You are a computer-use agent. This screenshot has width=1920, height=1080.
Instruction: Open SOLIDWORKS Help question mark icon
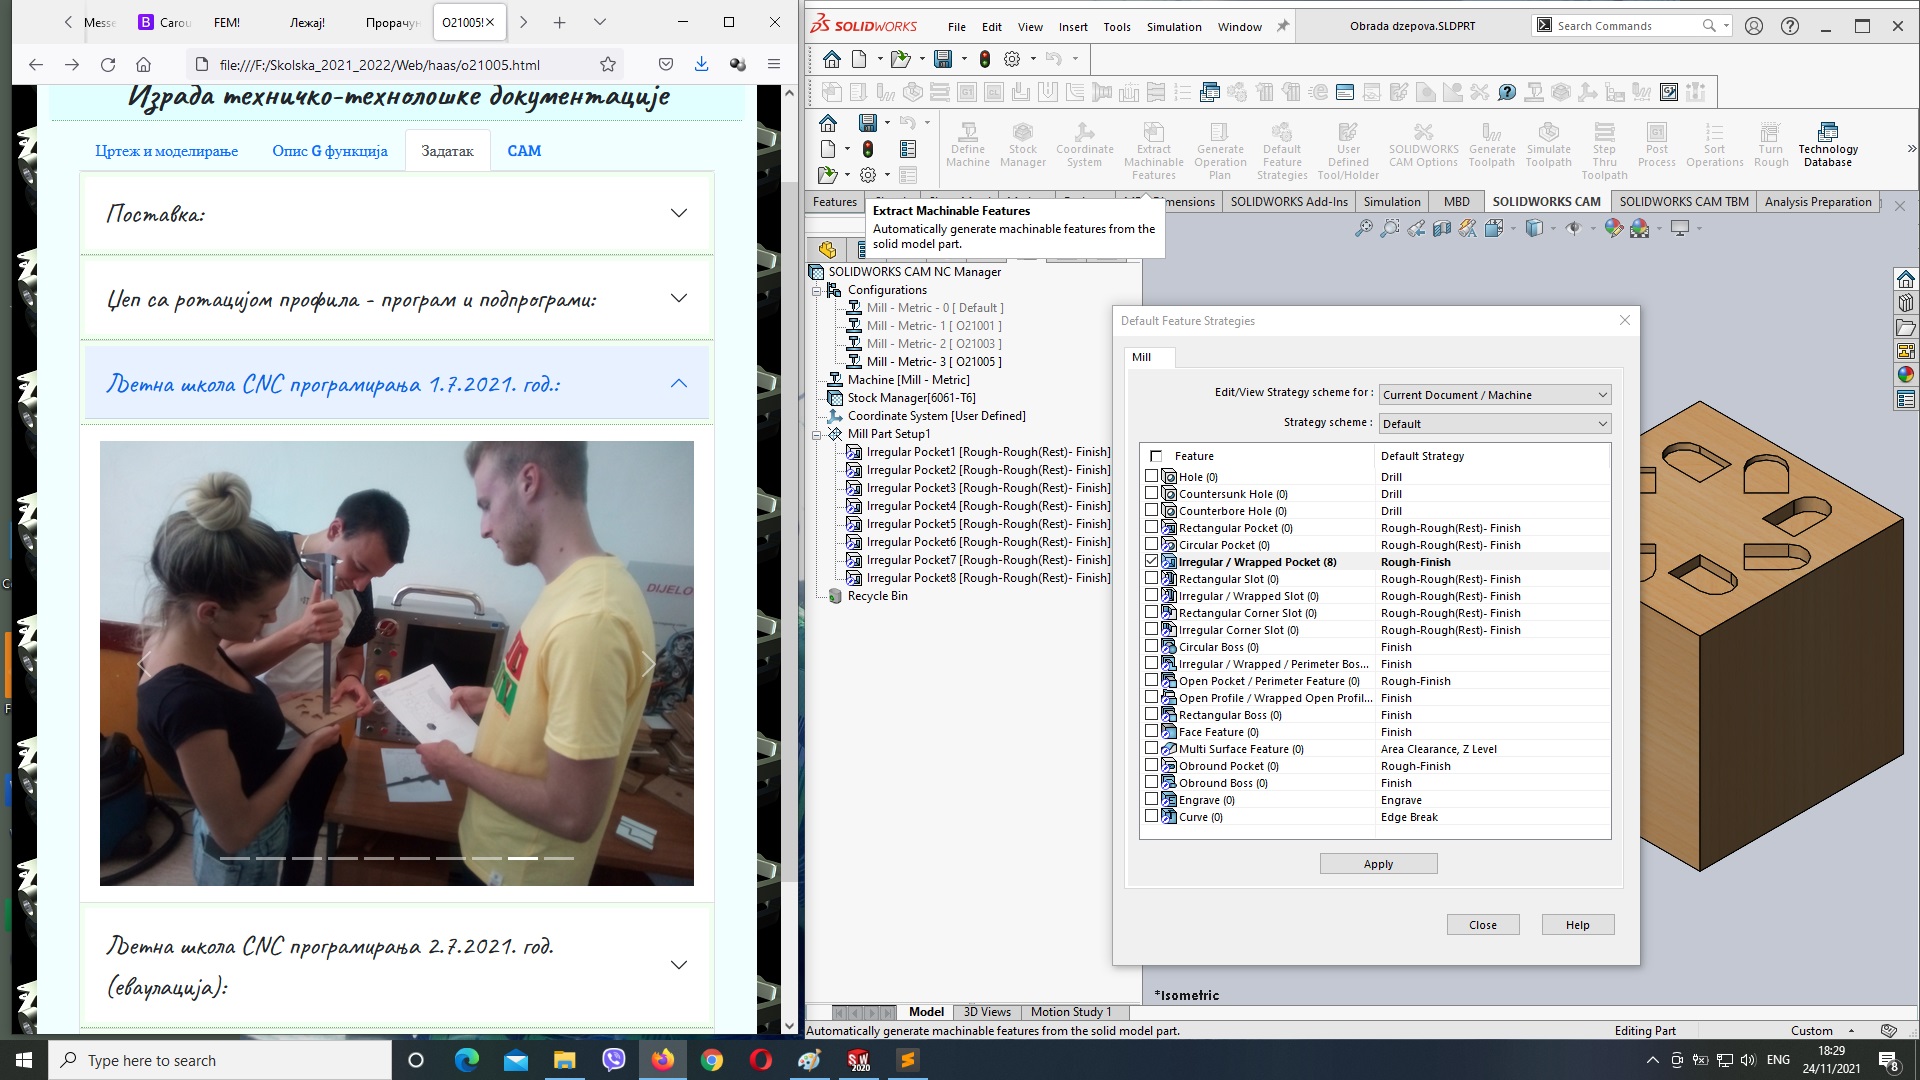[1790, 26]
